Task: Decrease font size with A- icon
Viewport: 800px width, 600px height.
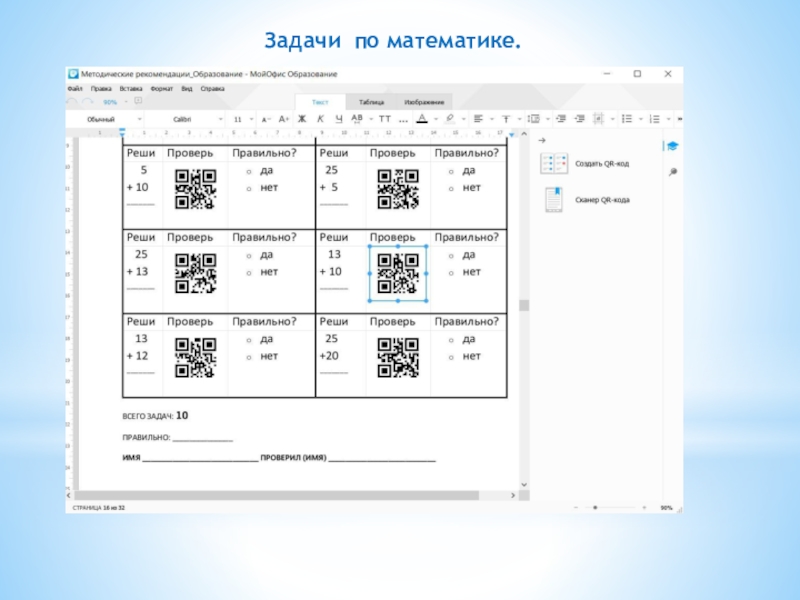Action: pyautogui.click(x=265, y=119)
